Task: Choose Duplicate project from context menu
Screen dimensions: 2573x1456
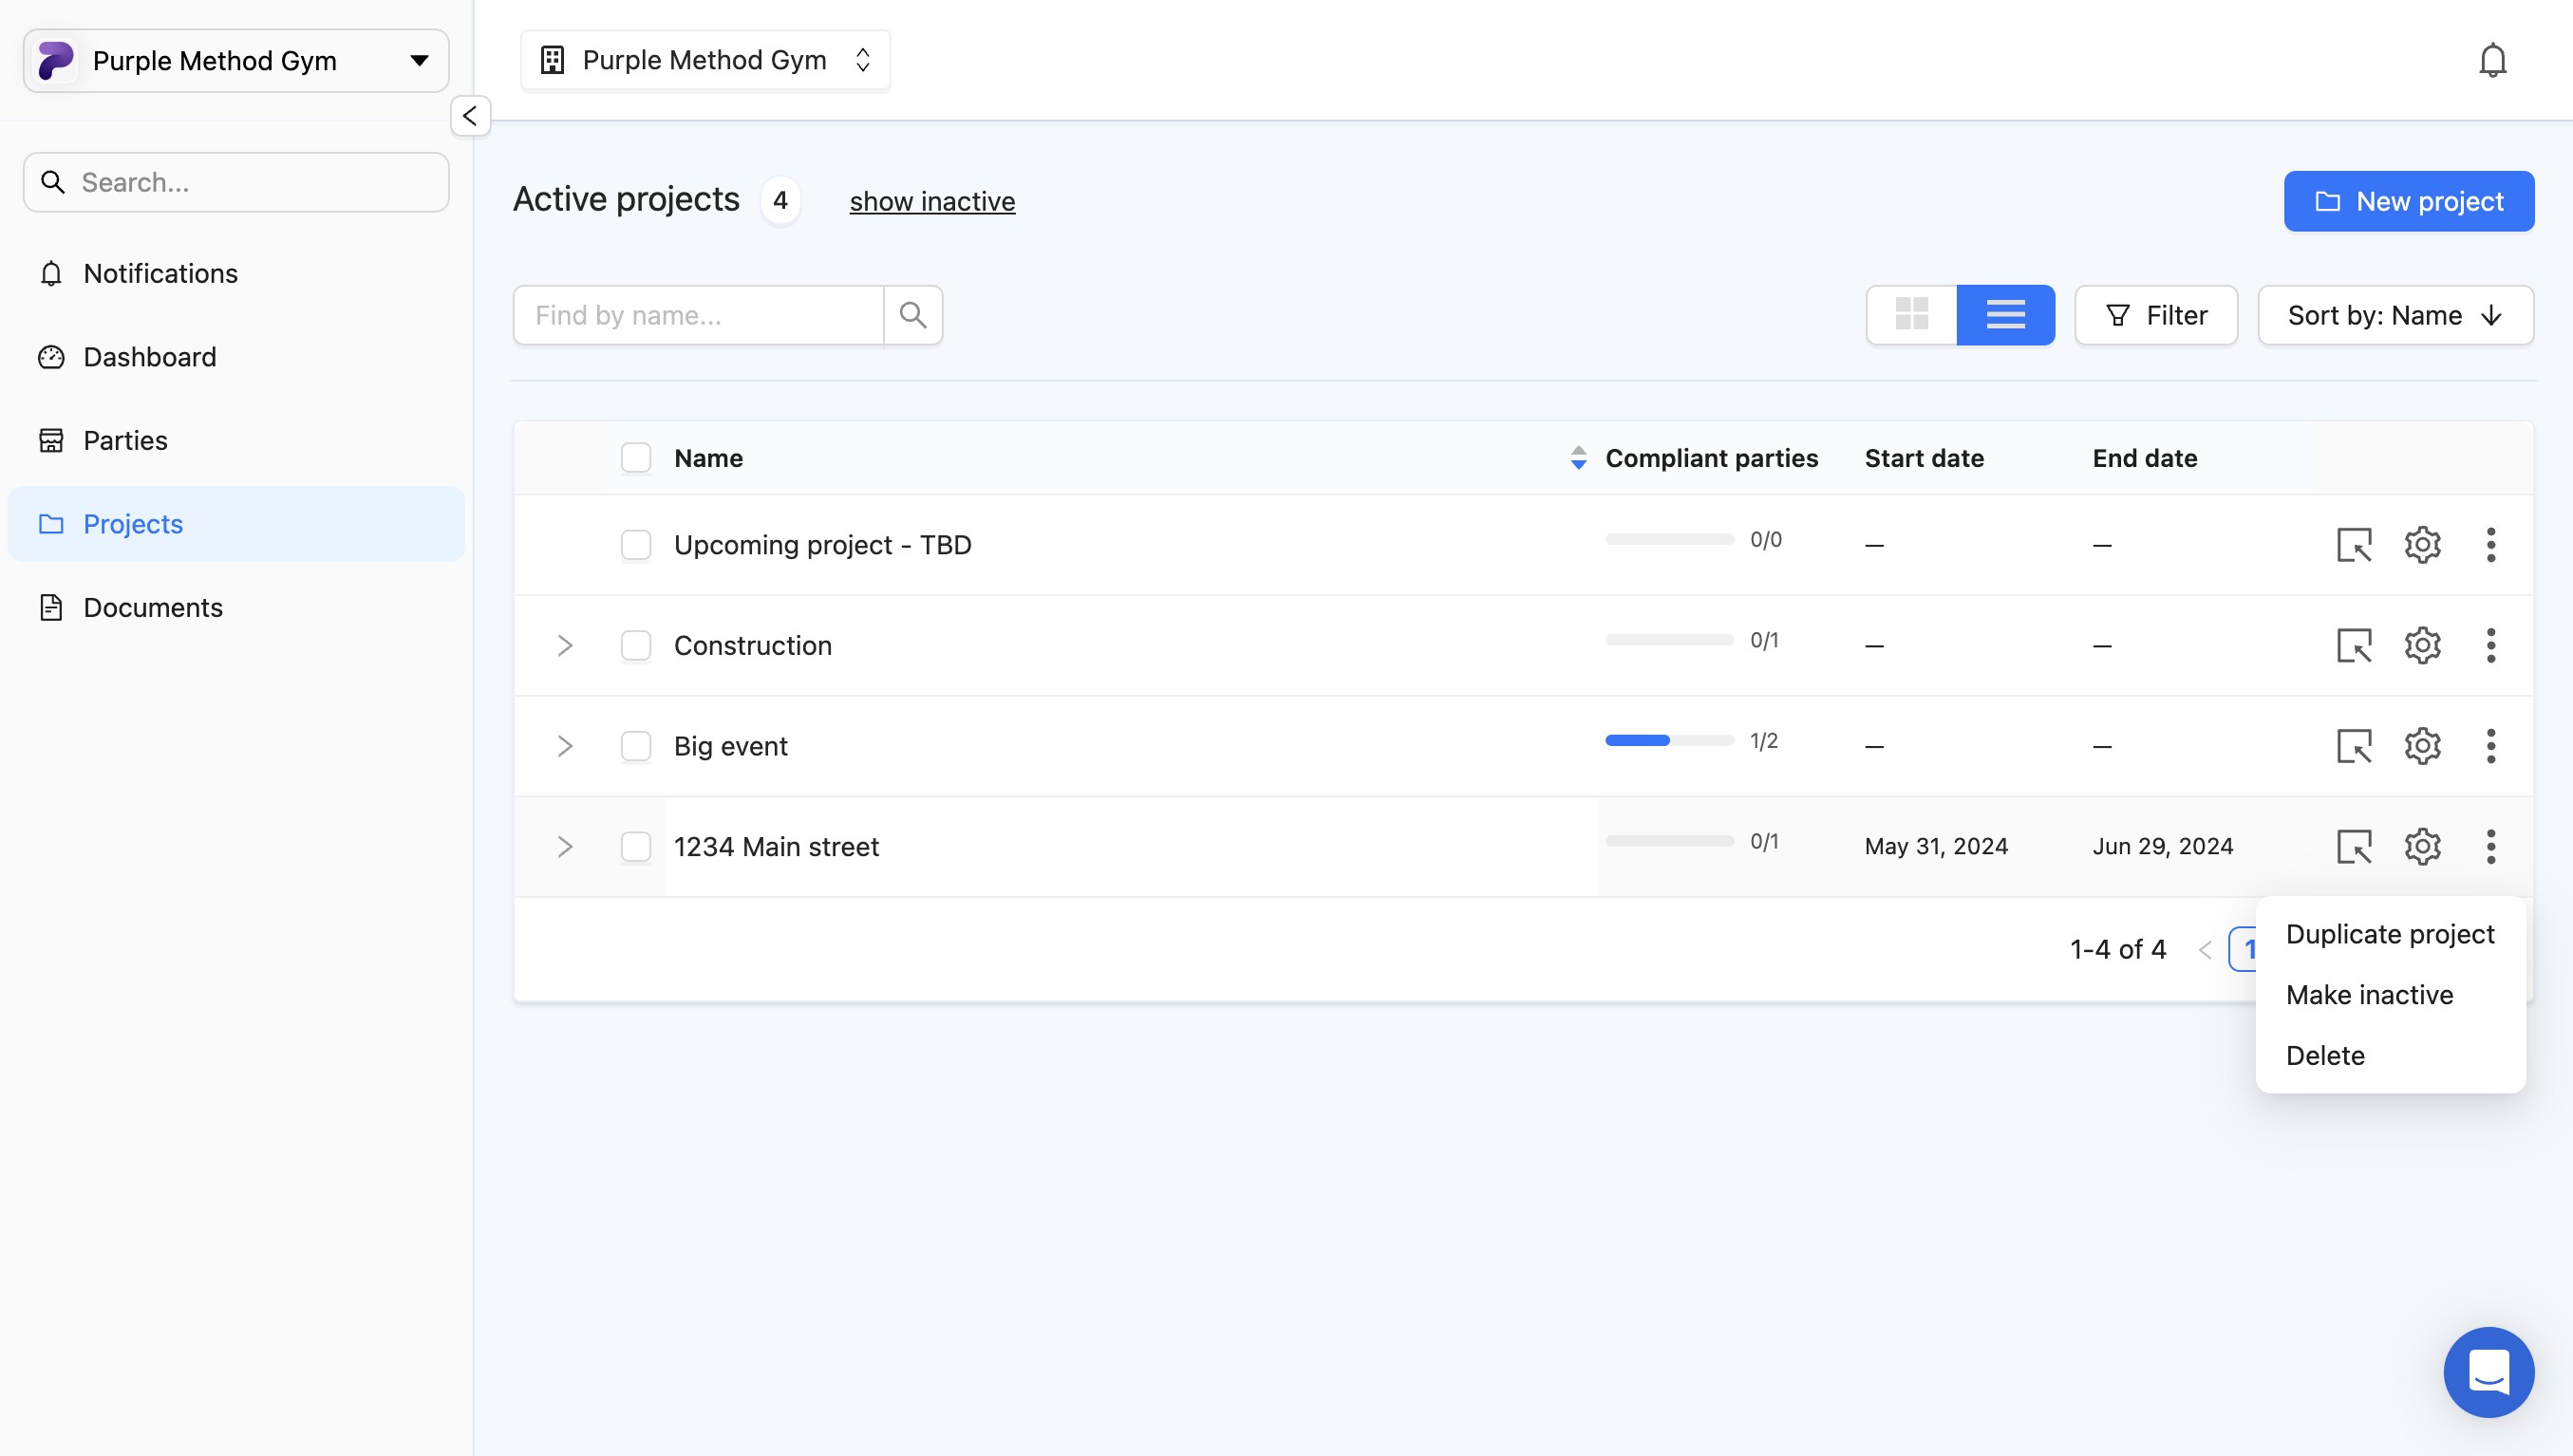Action: tap(2389, 934)
